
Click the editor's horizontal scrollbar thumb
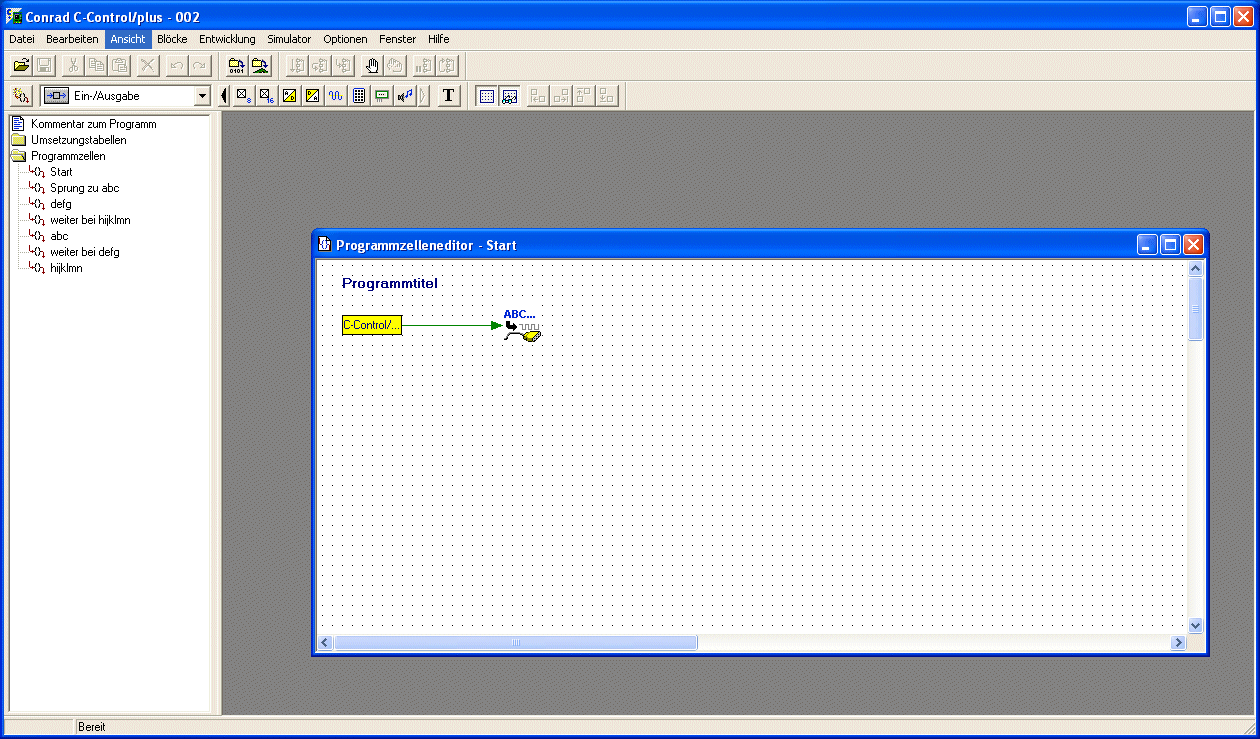tap(516, 642)
